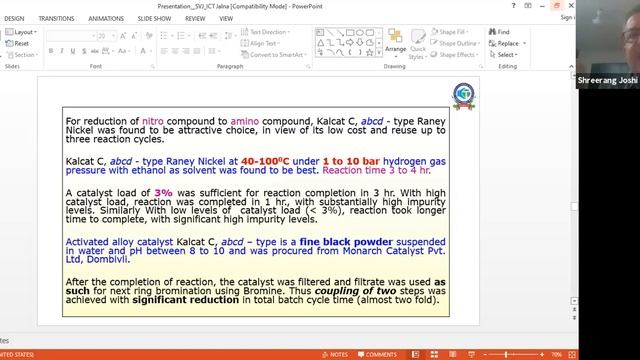Viewport: 640px width, 360px height.
Task: Decrease list indent level
Action: [202, 36]
